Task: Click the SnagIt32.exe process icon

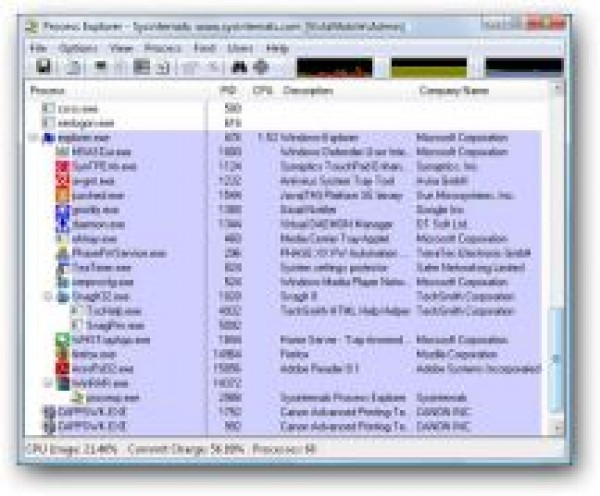Action: tap(63, 297)
